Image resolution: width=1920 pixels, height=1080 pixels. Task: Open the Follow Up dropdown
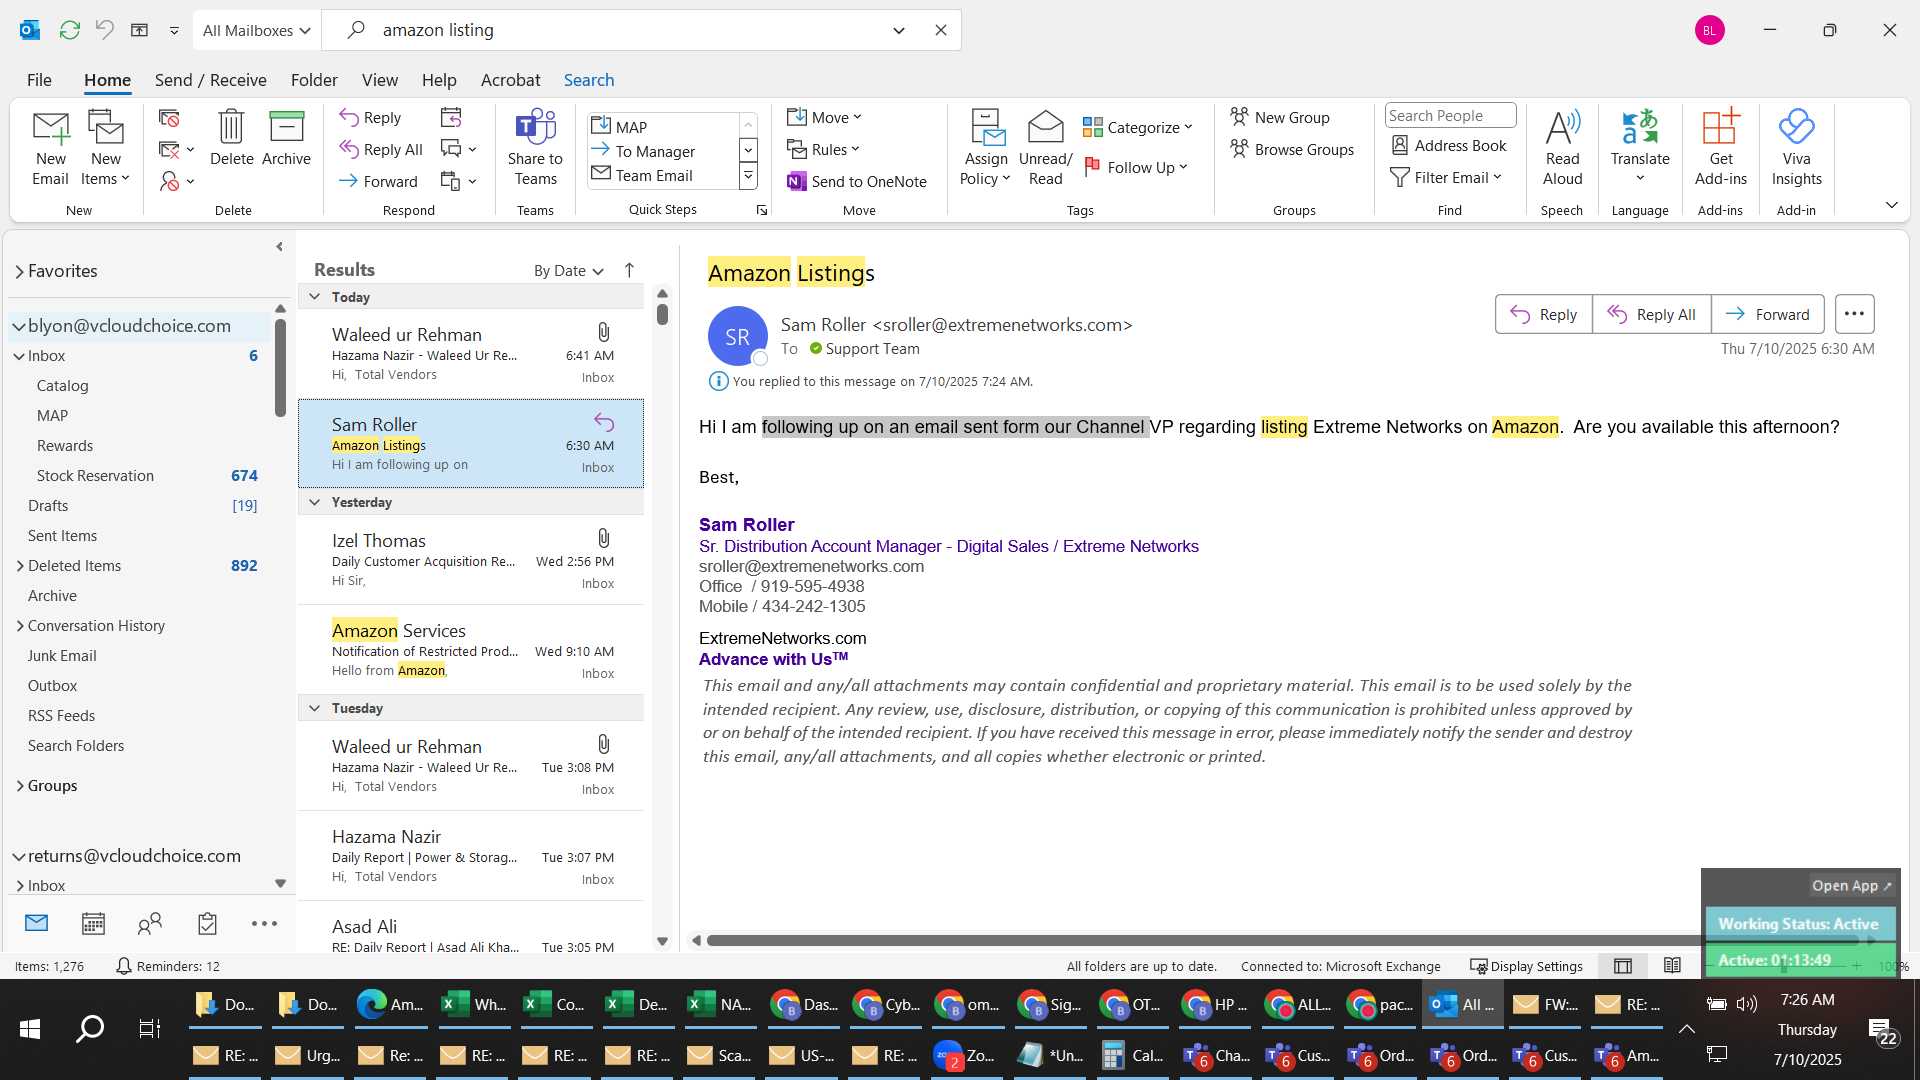tap(1137, 167)
